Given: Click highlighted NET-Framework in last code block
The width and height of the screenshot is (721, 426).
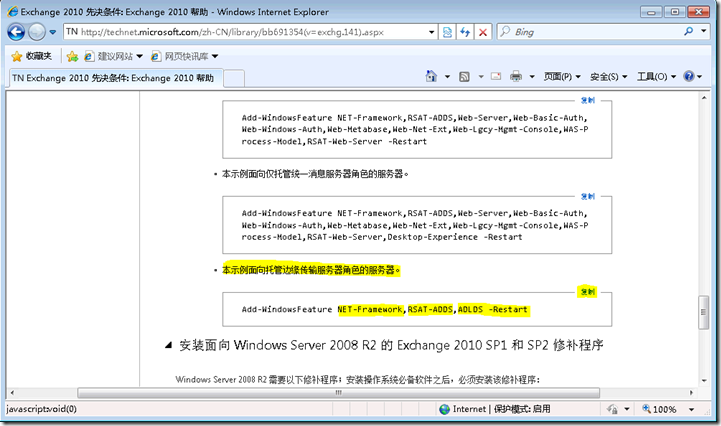Looking at the screenshot, I should [370, 310].
